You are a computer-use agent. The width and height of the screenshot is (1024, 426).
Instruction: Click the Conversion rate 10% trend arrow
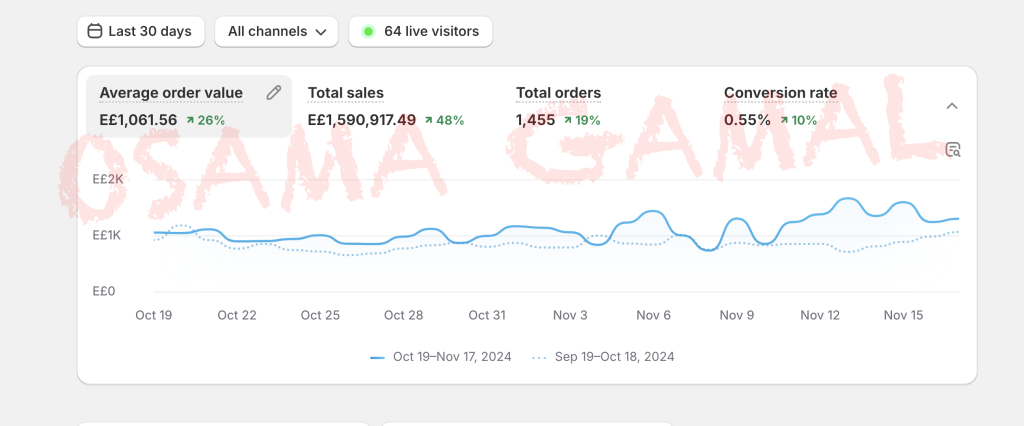pos(785,120)
